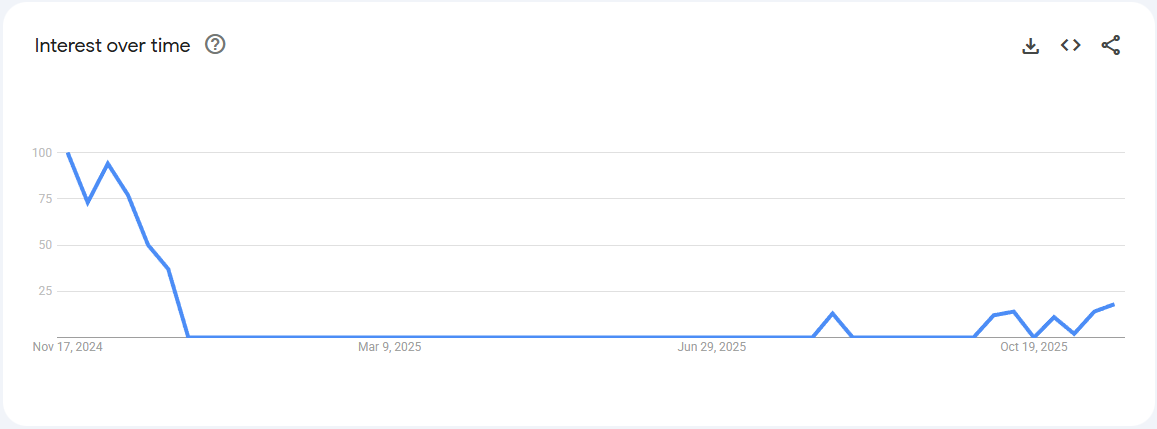
Task: Open the embed code icon
Action: 1071,45
